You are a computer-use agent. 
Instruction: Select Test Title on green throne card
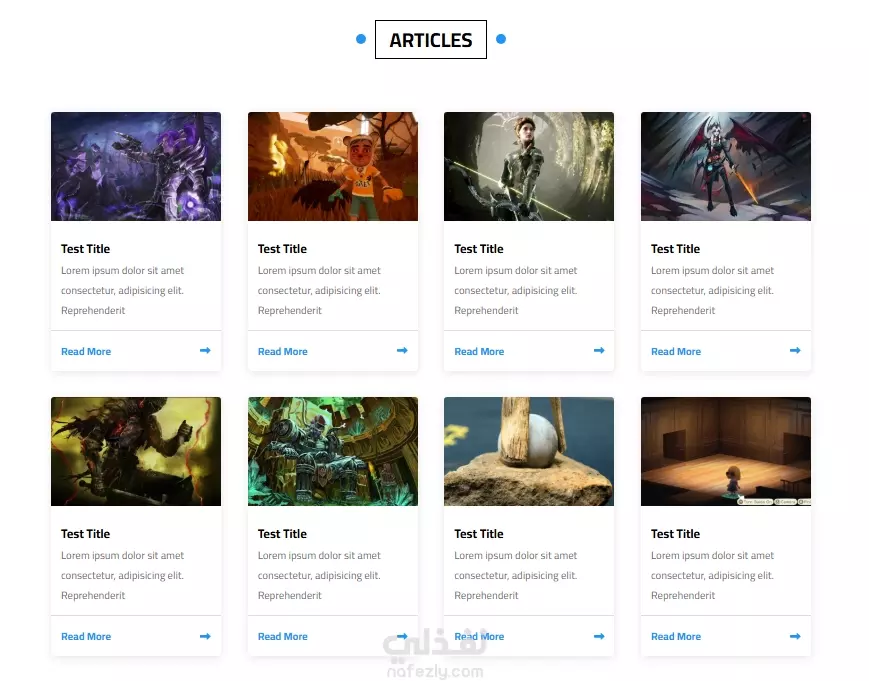click(x=282, y=534)
